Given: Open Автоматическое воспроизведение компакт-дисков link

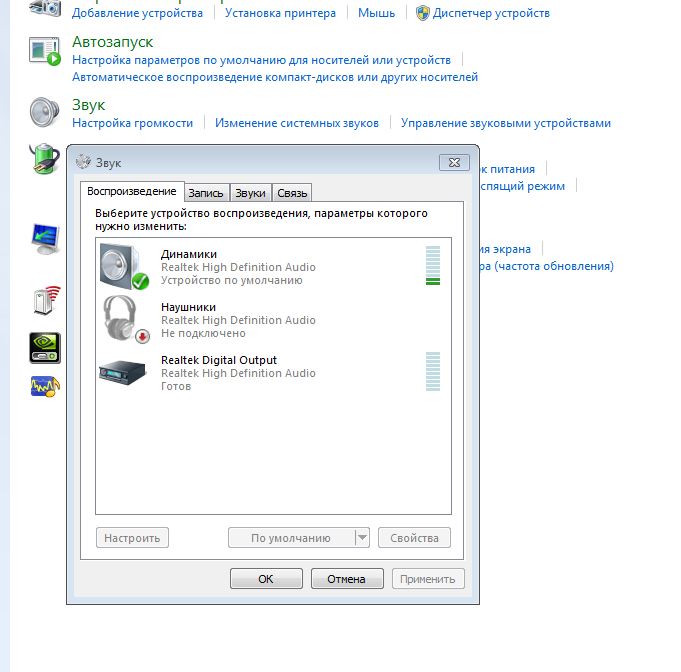Looking at the screenshot, I should click(275, 77).
